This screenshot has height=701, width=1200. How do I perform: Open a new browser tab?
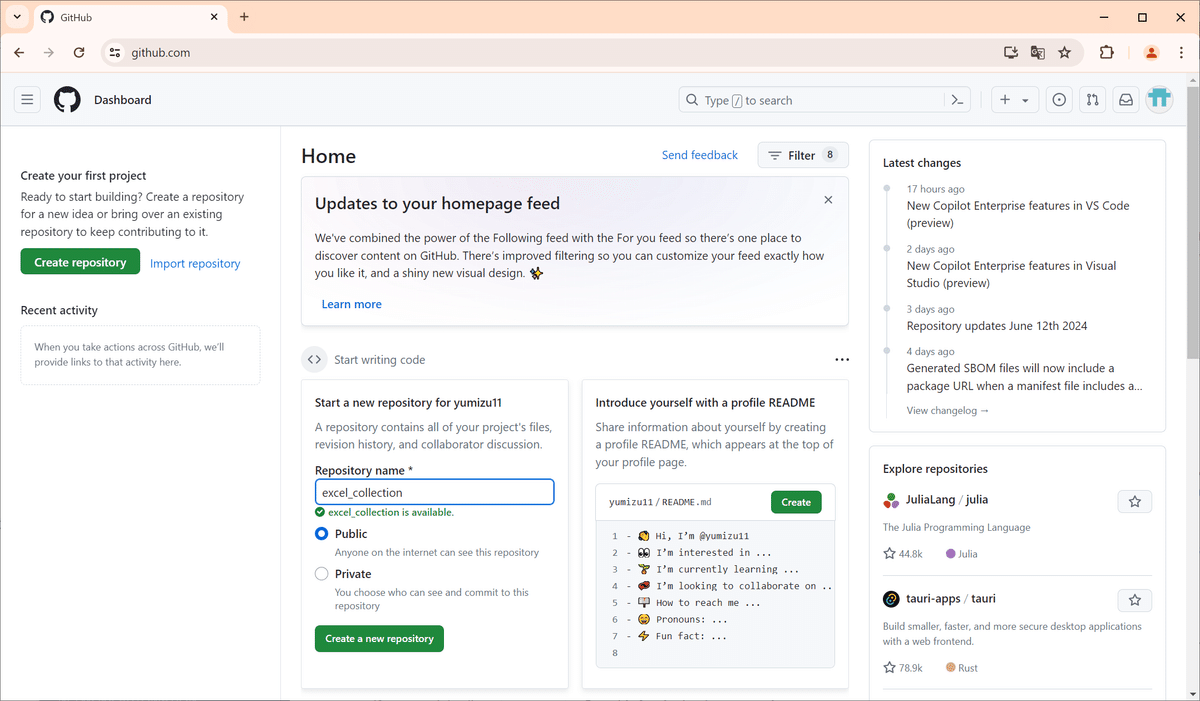(245, 17)
